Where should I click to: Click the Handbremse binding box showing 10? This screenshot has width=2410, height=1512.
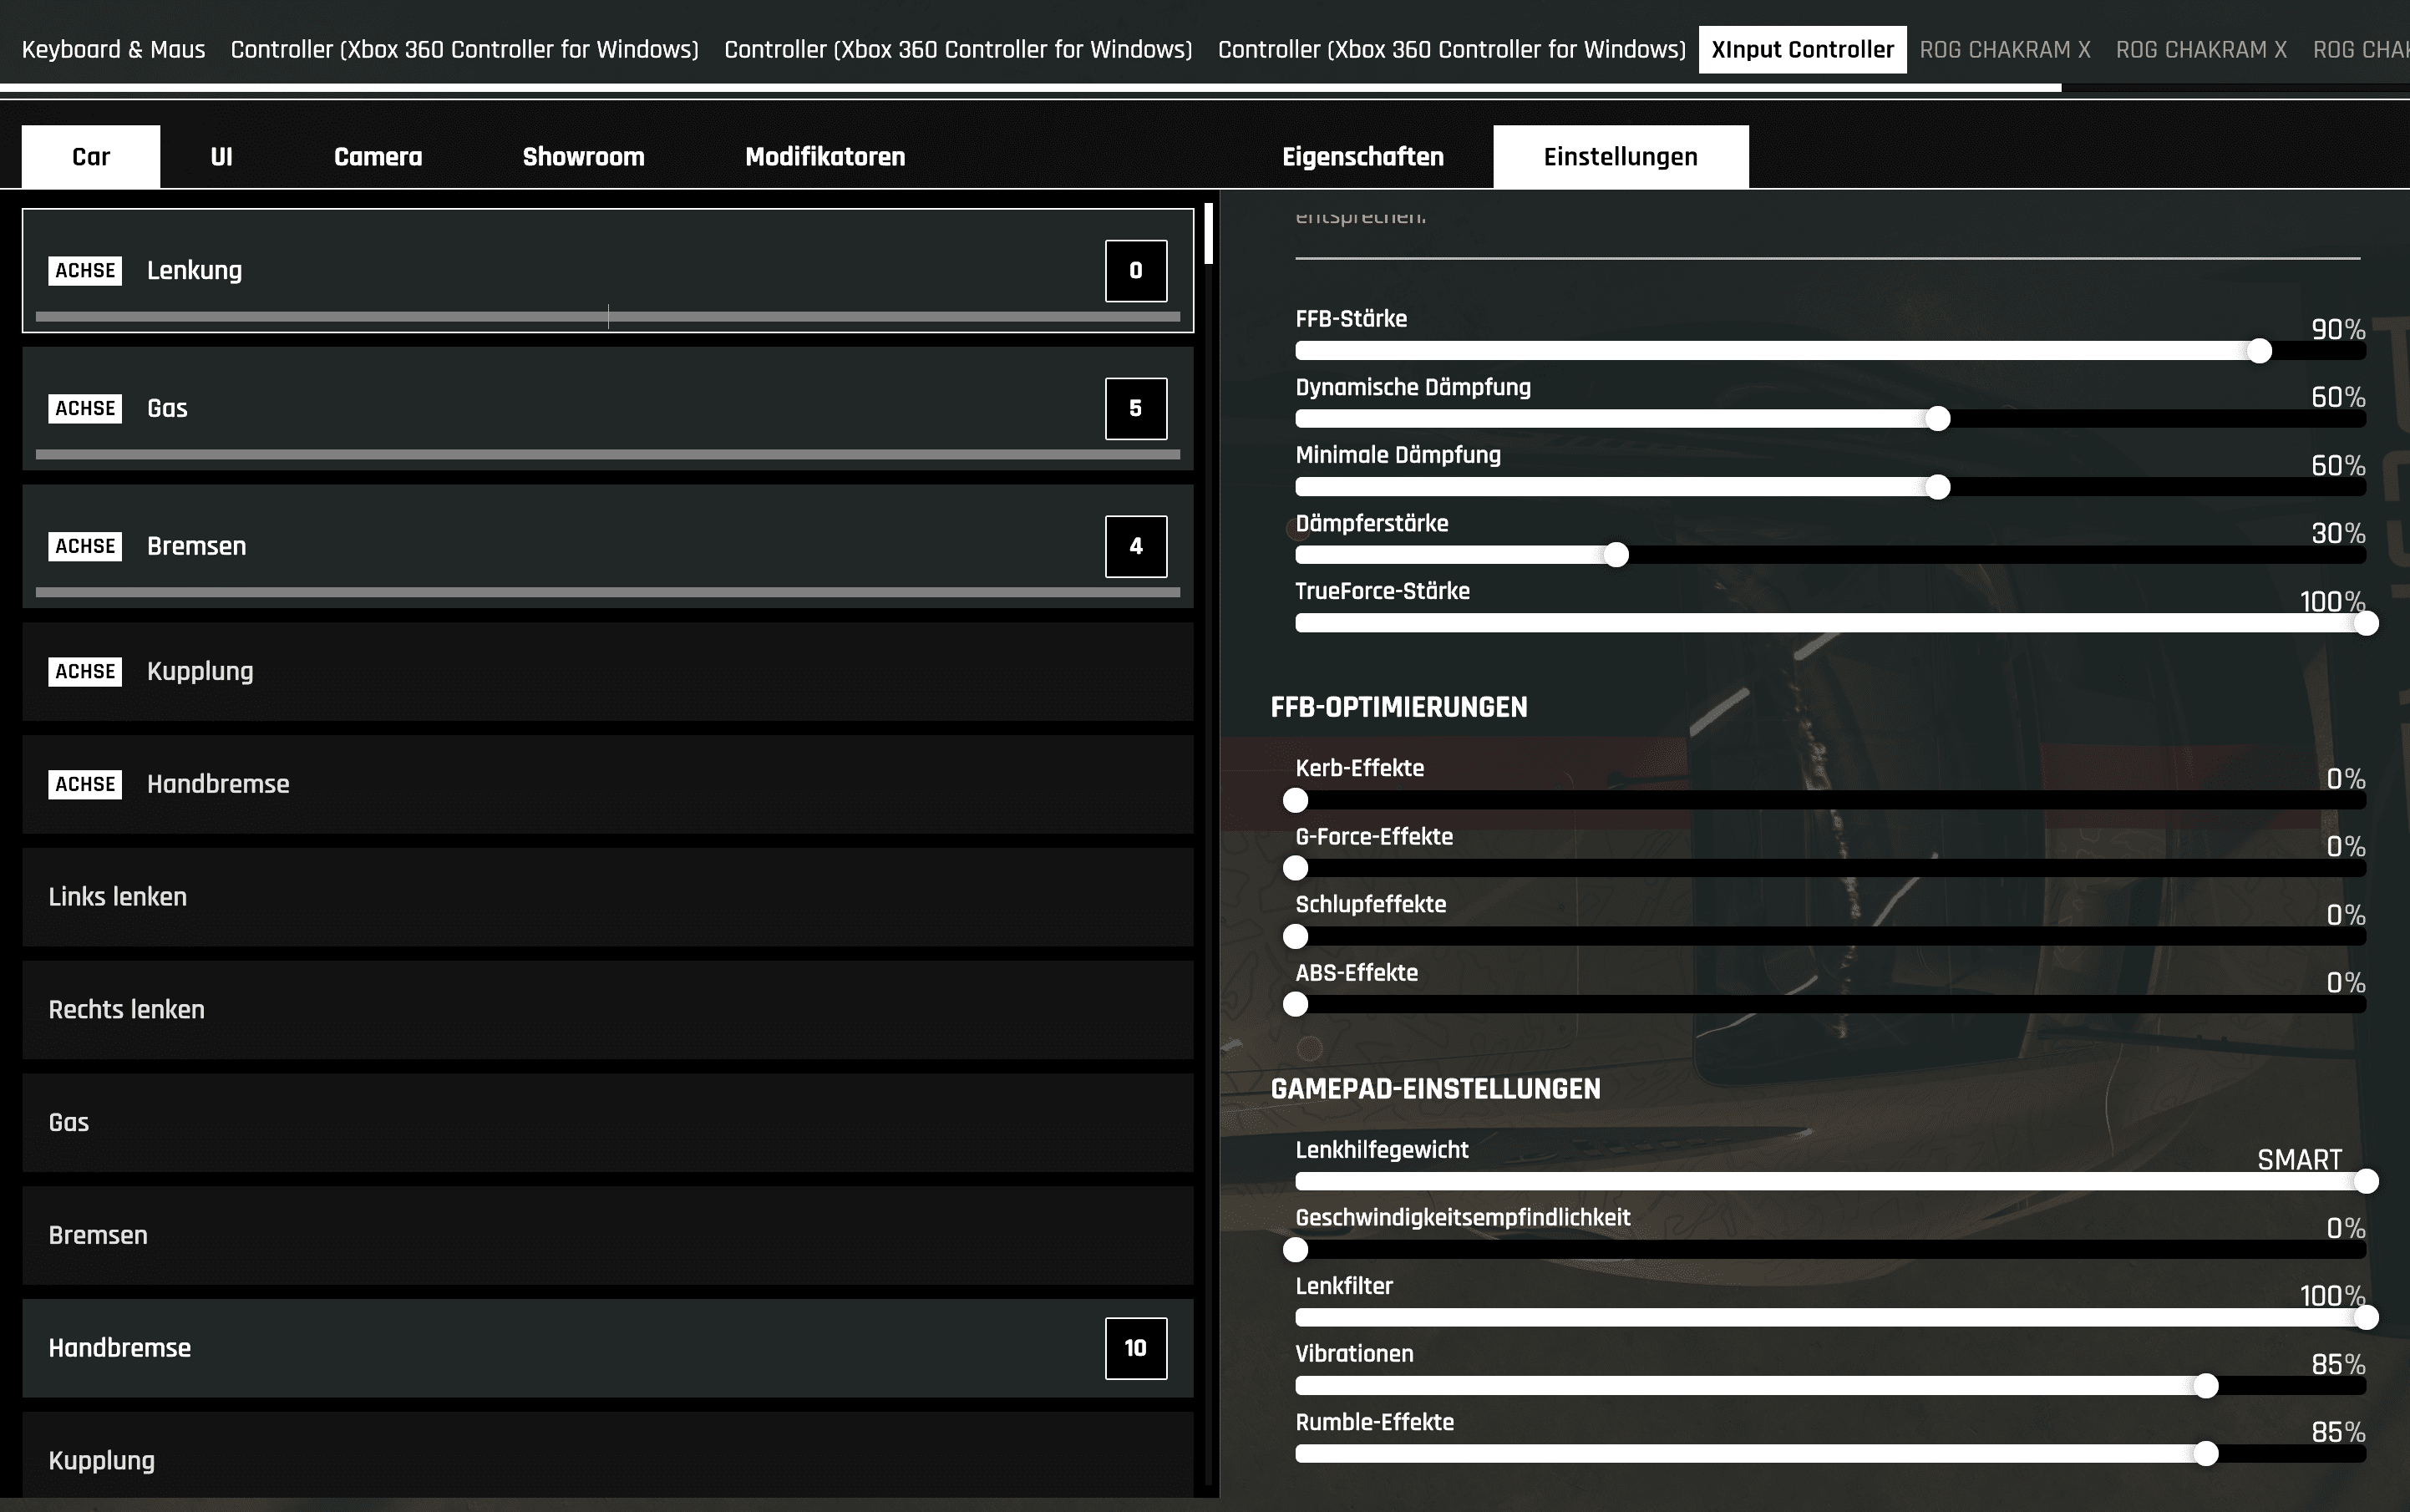tap(1135, 1349)
